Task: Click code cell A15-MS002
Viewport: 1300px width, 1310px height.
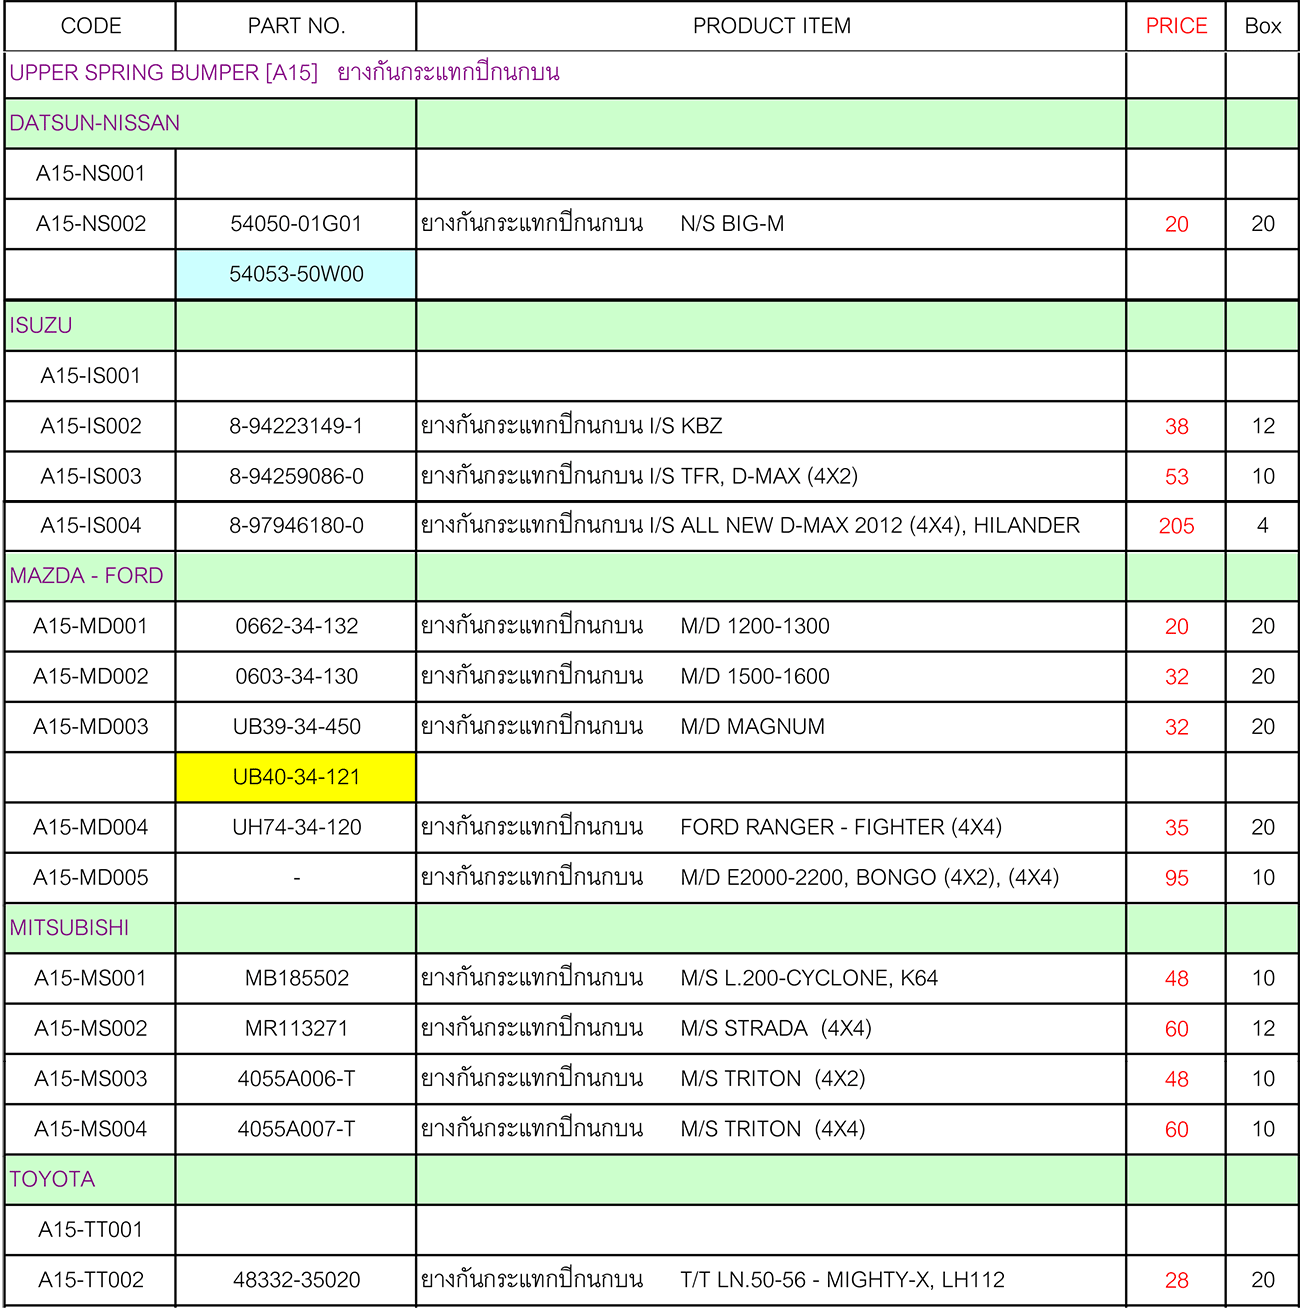Action: pos(91,1029)
